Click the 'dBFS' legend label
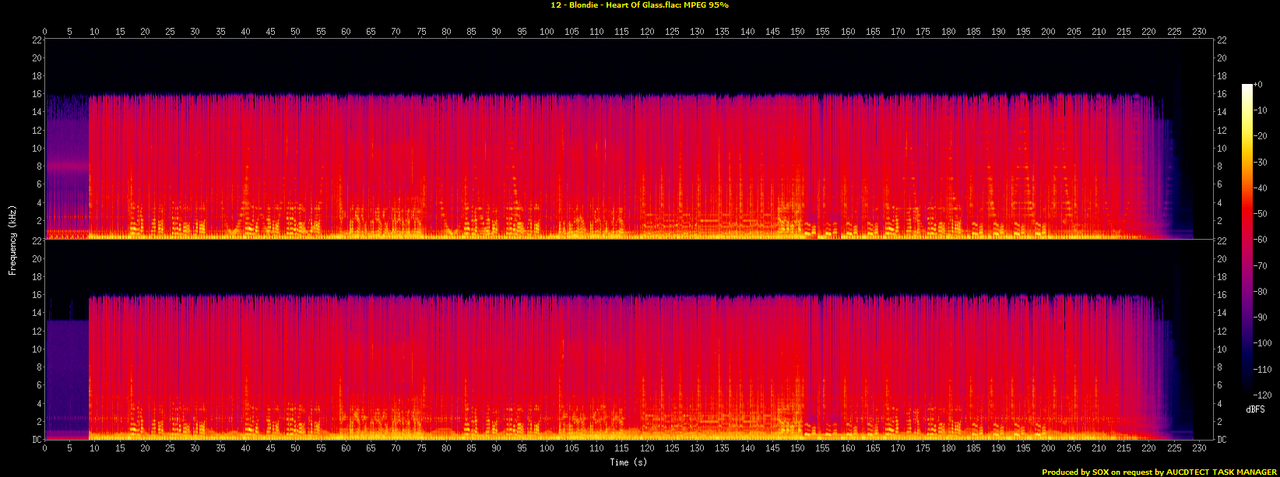The height and width of the screenshot is (477, 1280). click(1256, 410)
